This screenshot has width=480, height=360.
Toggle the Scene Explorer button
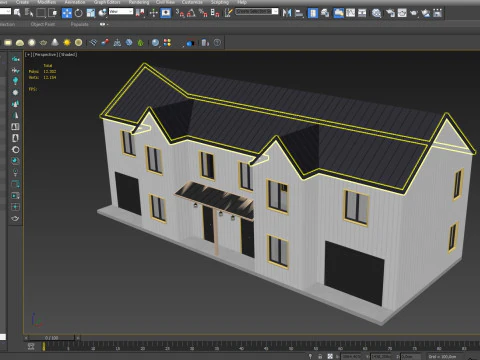click(313, 13)
